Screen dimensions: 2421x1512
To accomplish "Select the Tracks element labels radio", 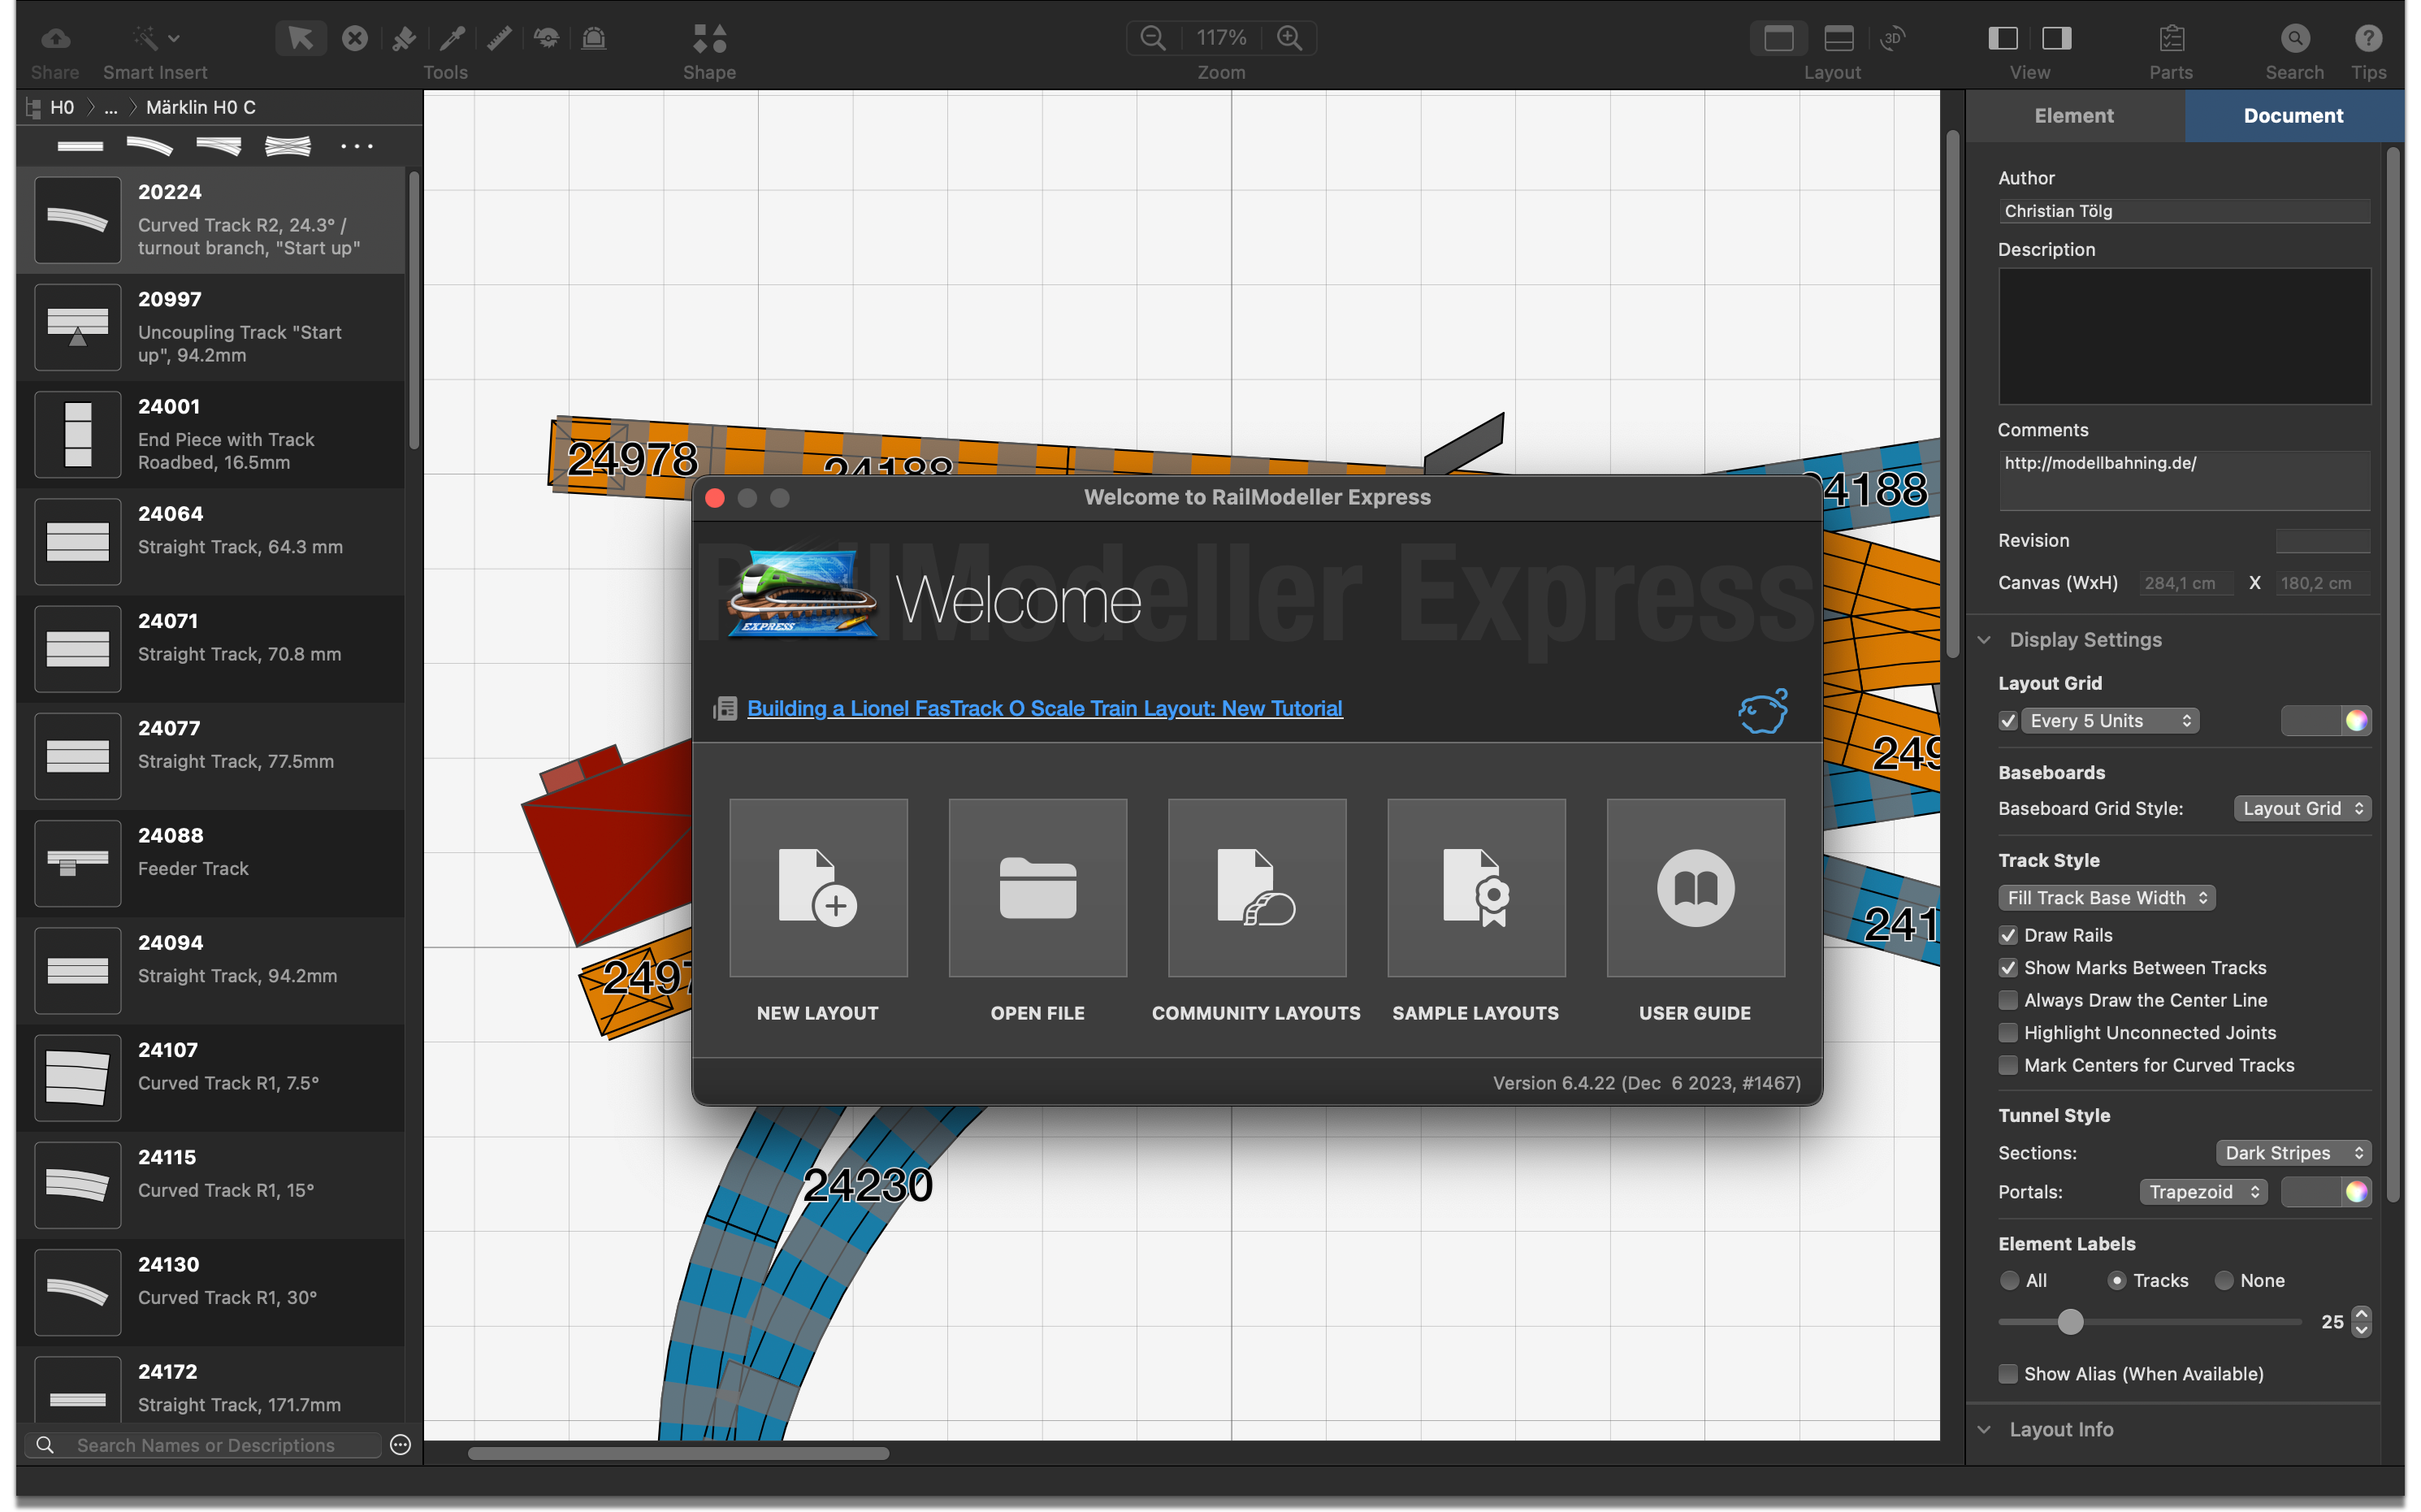I will click(x=2116, y=1280).
